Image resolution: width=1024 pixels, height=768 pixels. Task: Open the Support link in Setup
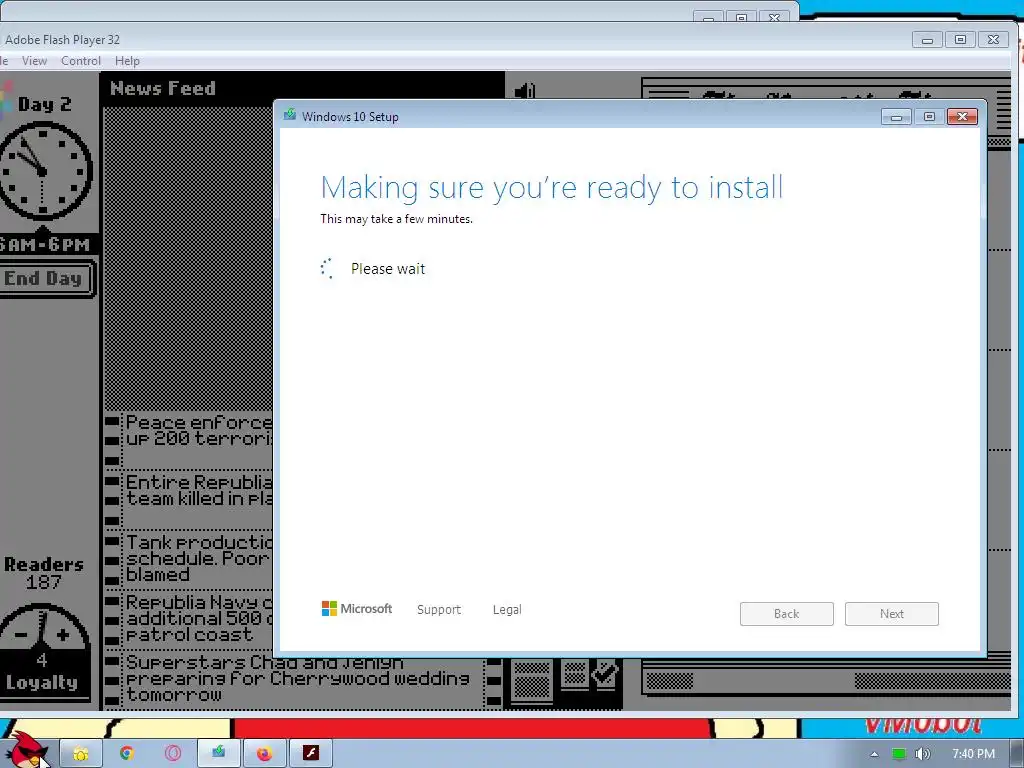439,609
